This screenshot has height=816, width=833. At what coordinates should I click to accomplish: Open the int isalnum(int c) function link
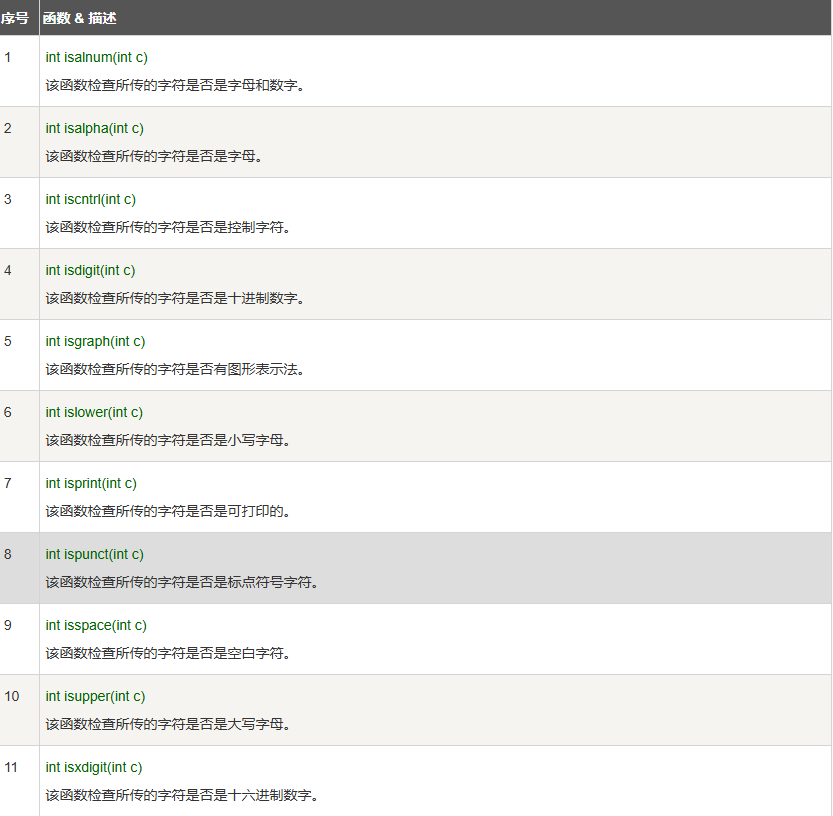pos(96,57)
